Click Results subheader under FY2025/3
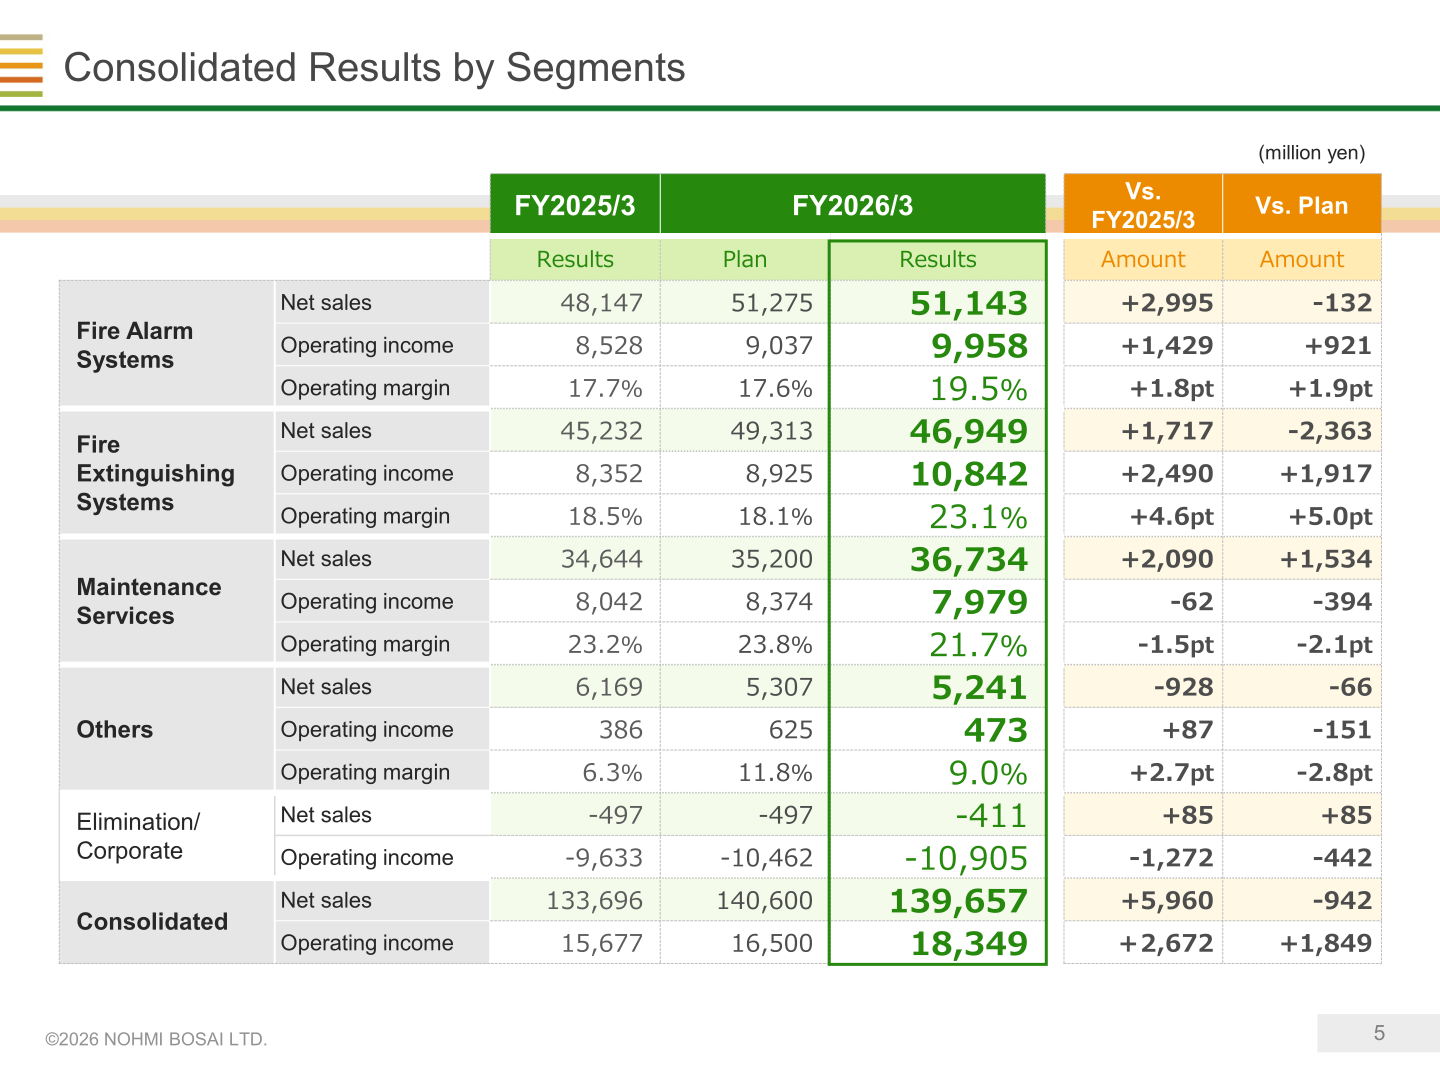Screen dimensions: 1440x1080 tap(575, 259)
